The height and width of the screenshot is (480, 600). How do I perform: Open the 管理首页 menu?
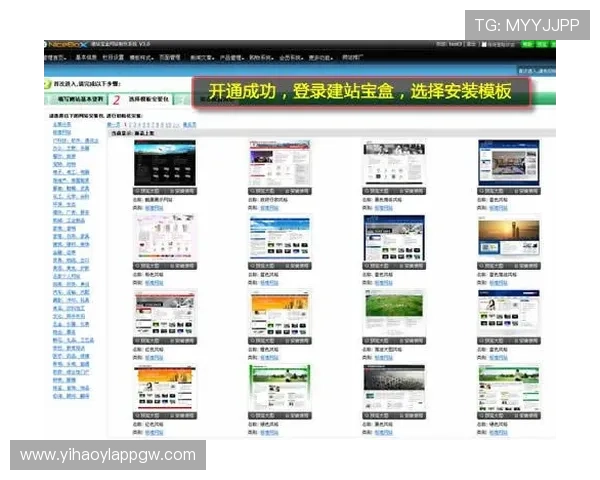coord(56,58)
